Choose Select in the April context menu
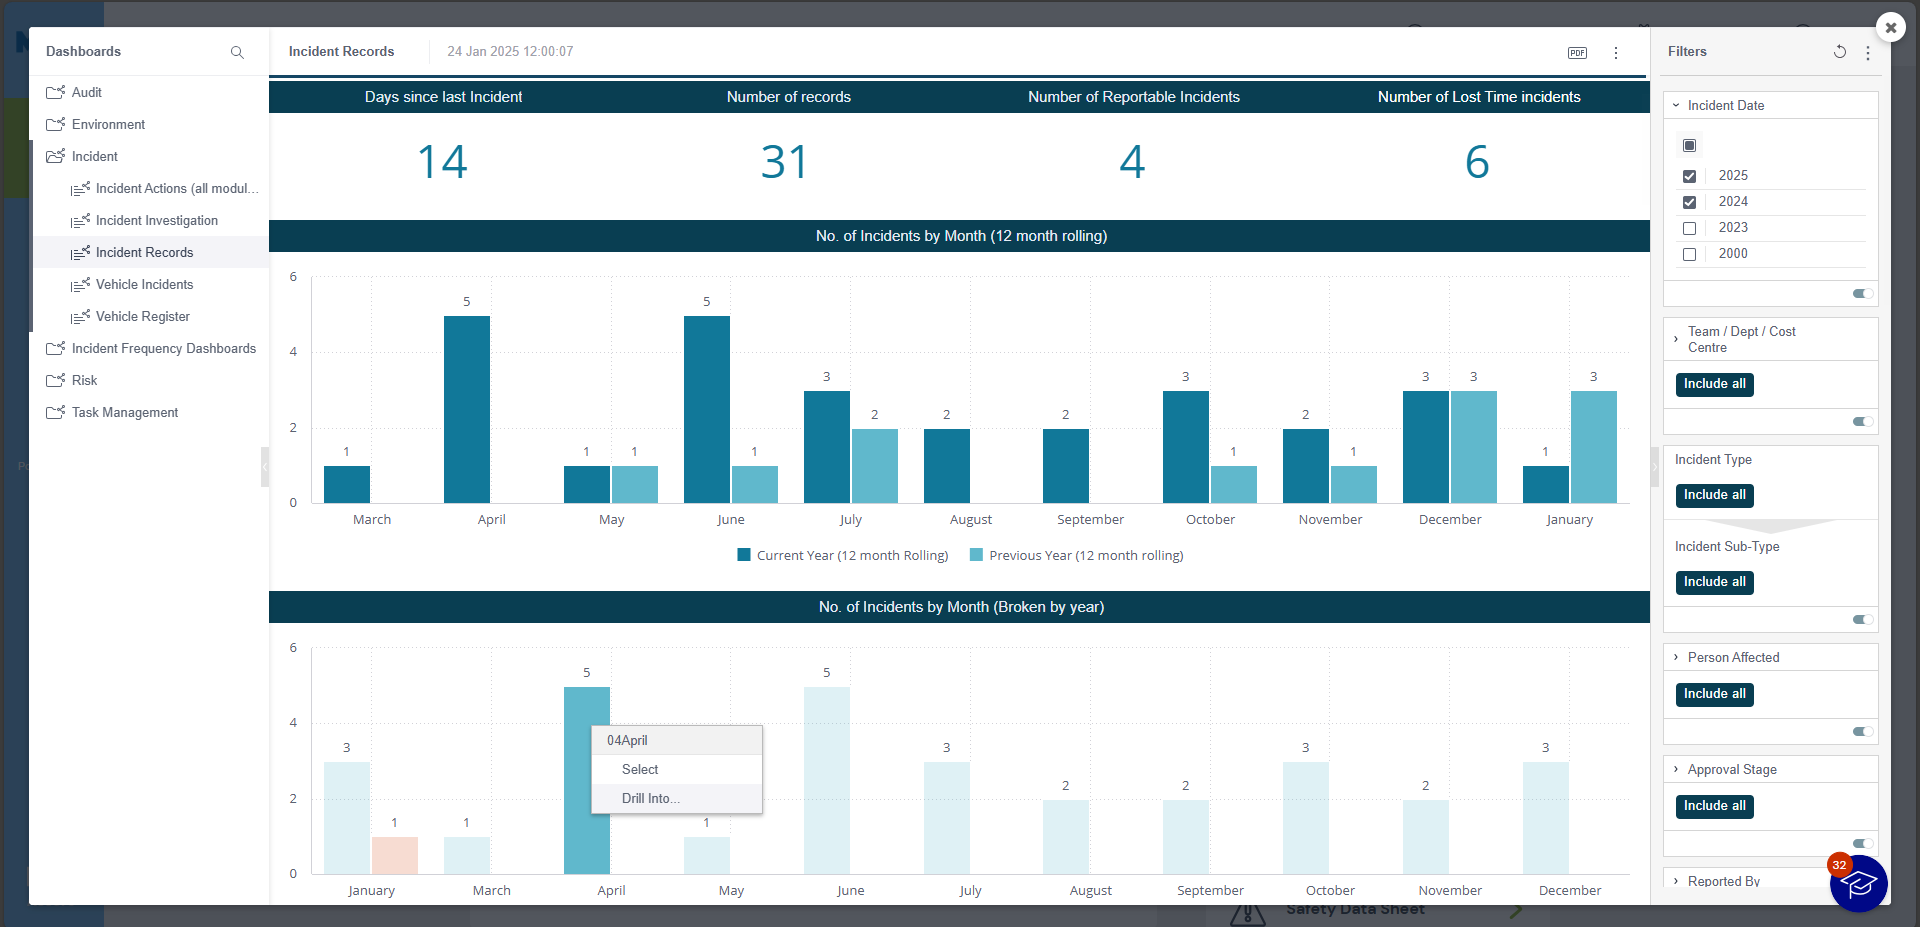Image resolution: width=1920 pixels, height=927 pixels. pyautogui.click(x=640, y=769)
